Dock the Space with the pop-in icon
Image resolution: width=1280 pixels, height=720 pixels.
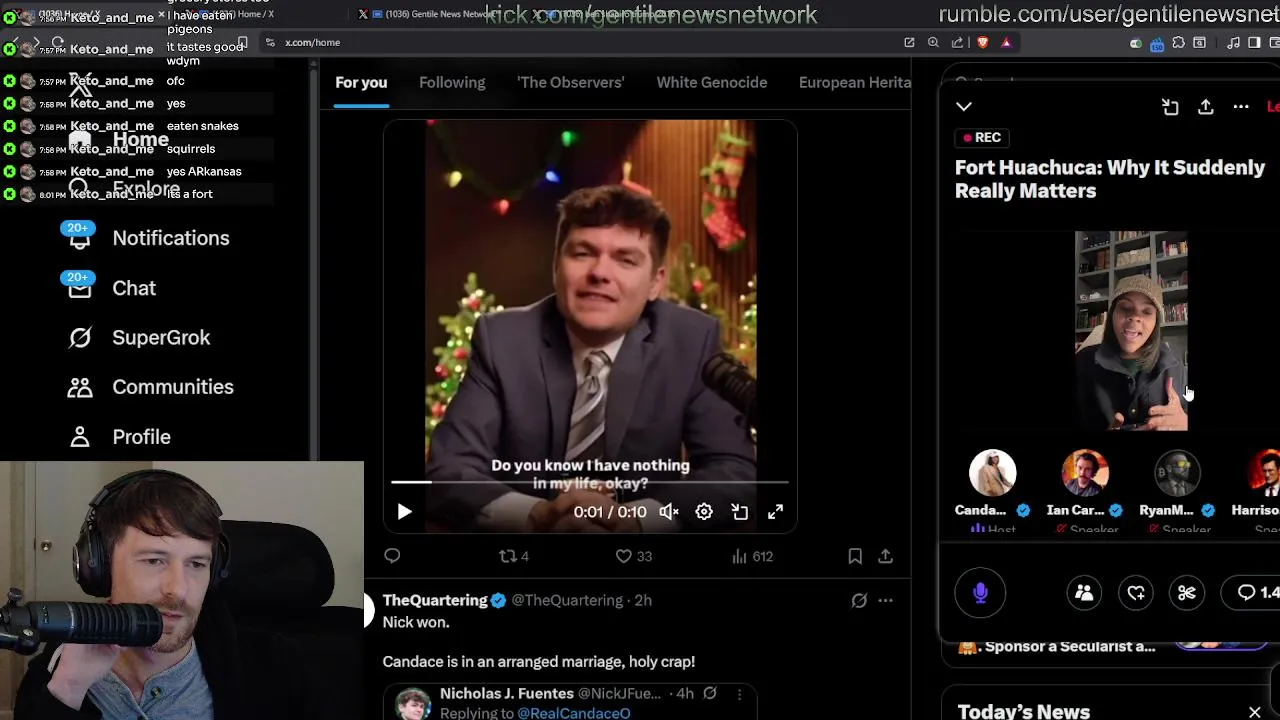click(1170, 107)
